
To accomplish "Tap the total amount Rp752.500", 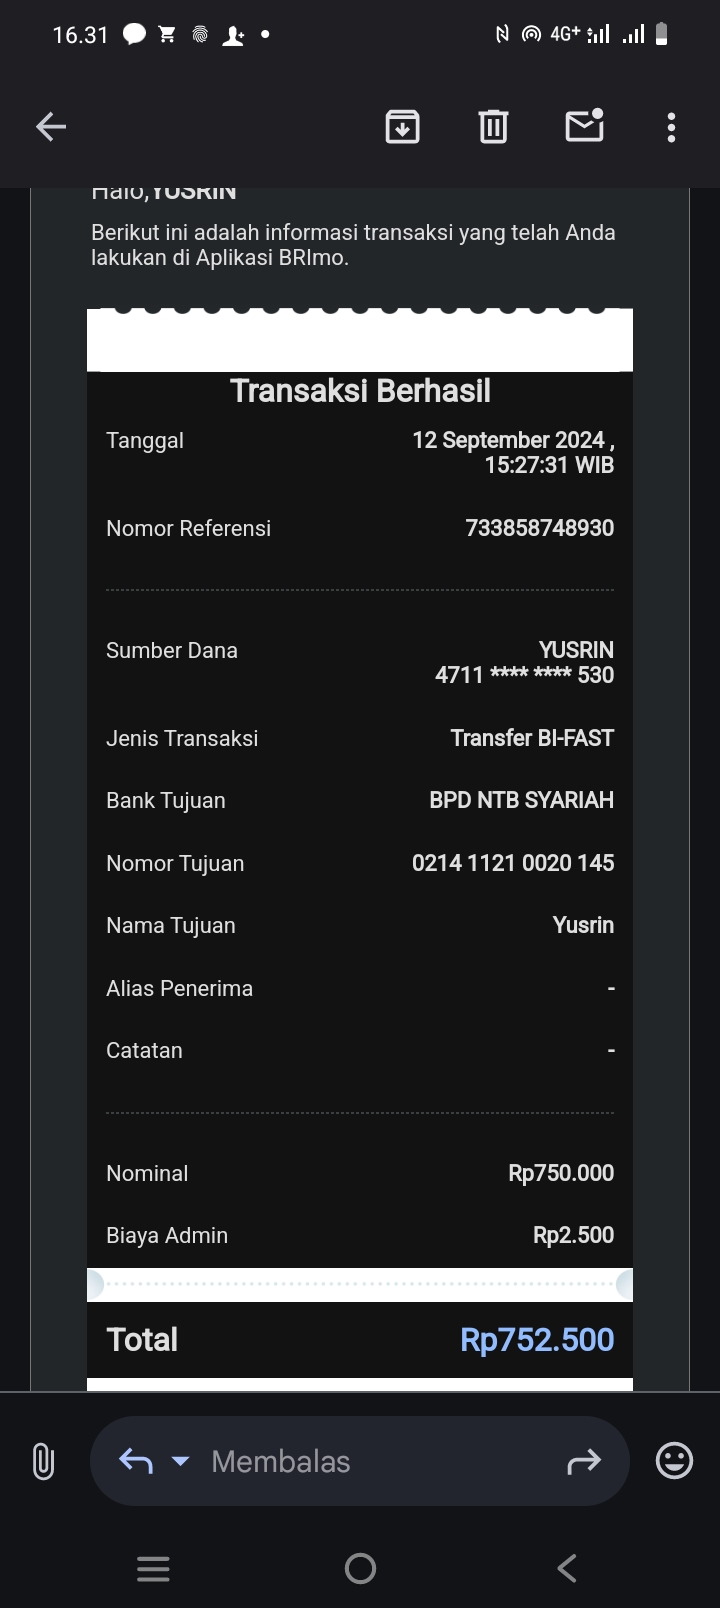I will [x=537, y=1340].
